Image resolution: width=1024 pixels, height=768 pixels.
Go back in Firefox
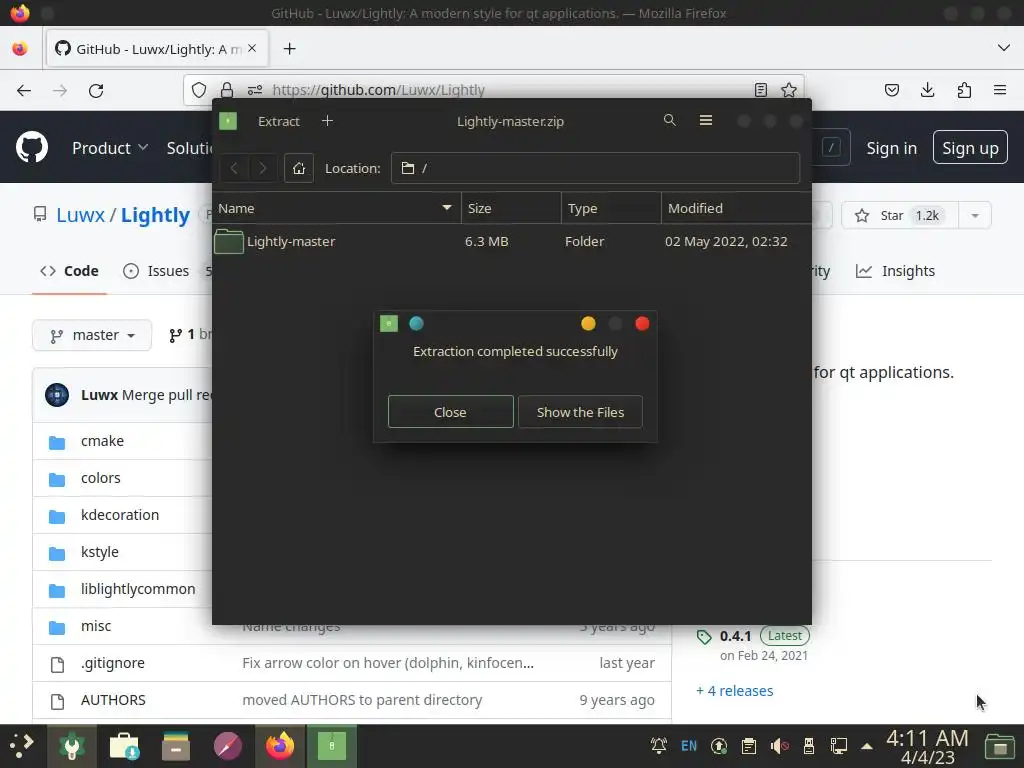point(24,90)
